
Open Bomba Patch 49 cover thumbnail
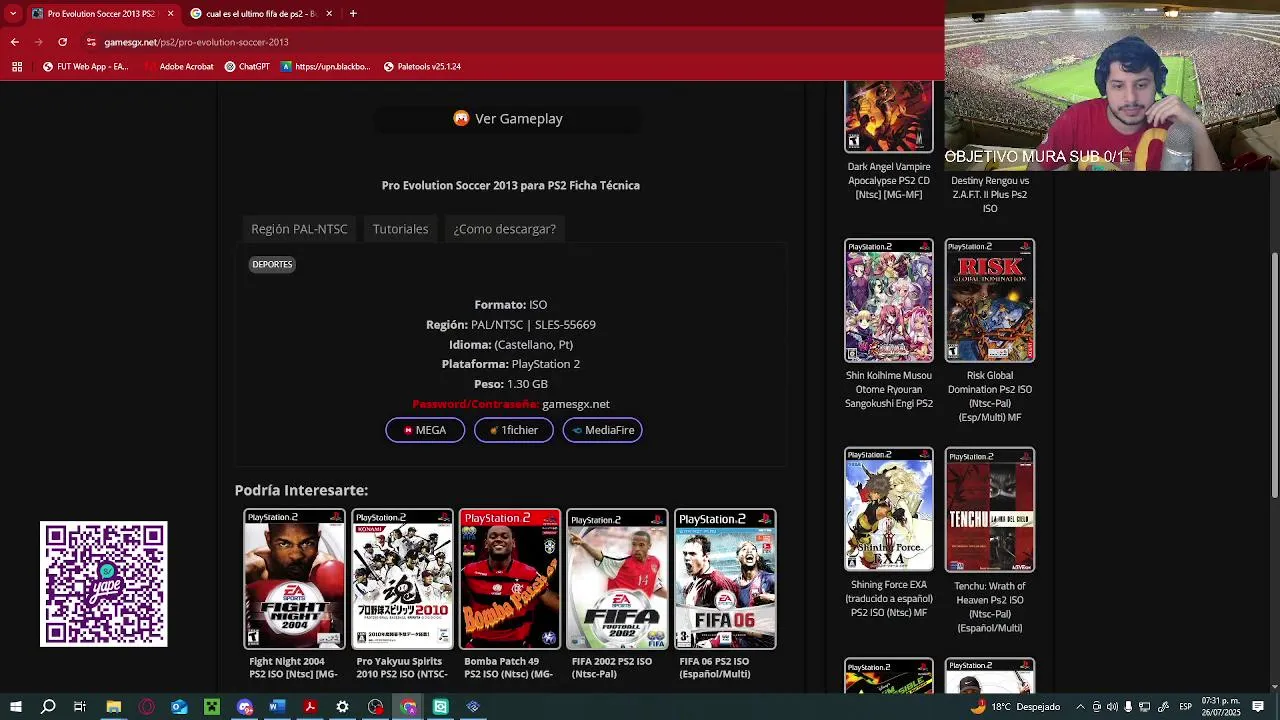[x=509, y=580]
